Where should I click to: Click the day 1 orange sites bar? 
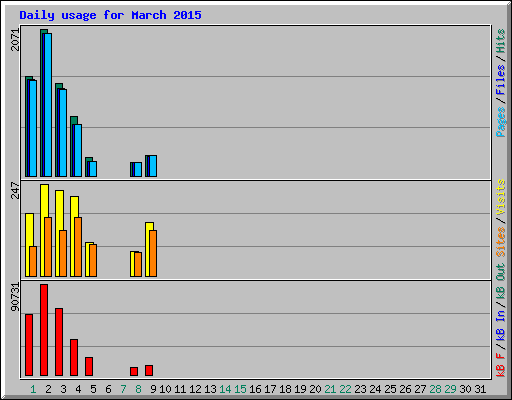(33, 262)
